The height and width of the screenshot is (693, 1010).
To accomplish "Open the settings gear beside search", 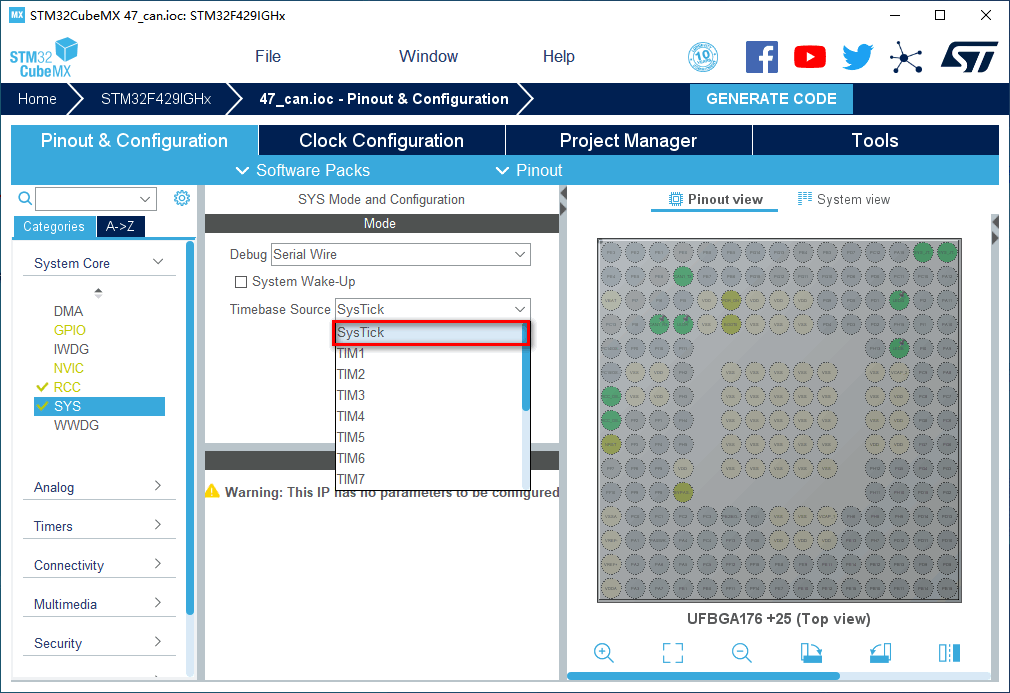I will [x=182, y=198].
